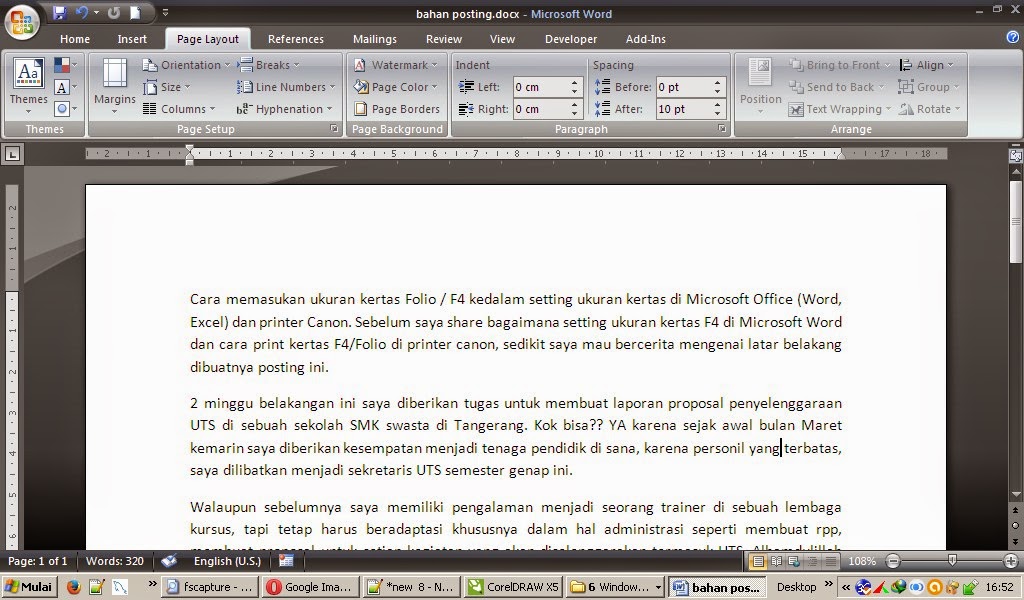Open Theme Fonts options
The image size is (1024, 600).
[x=65, y=87]
